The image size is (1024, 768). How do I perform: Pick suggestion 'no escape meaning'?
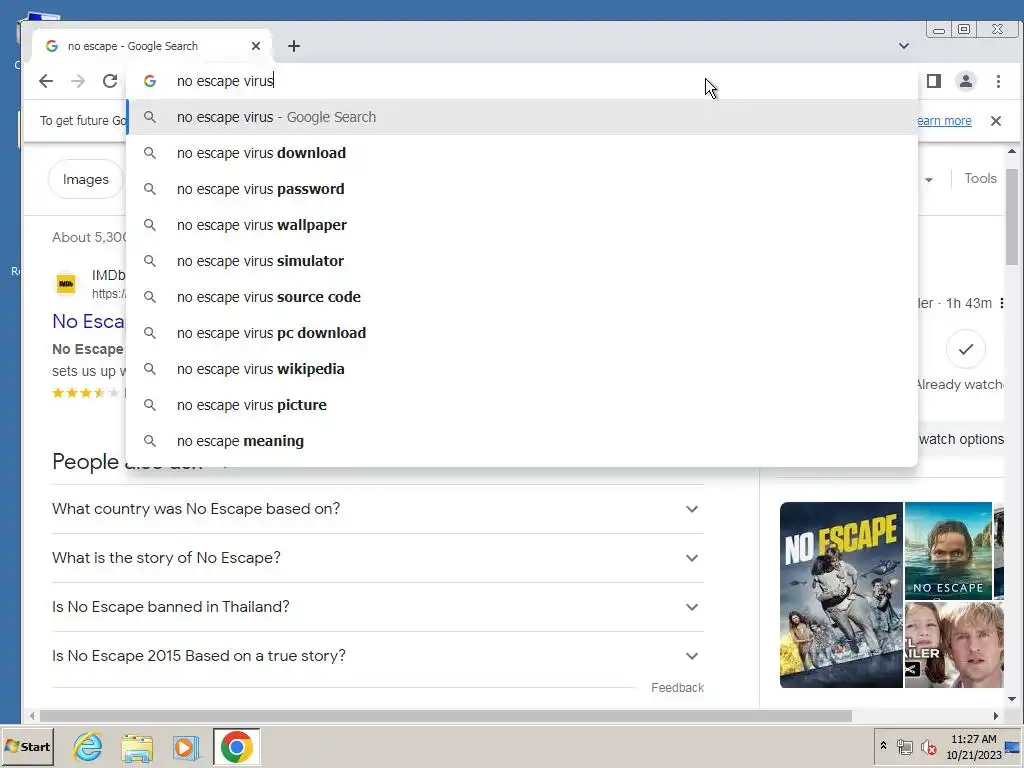point(522,441)
